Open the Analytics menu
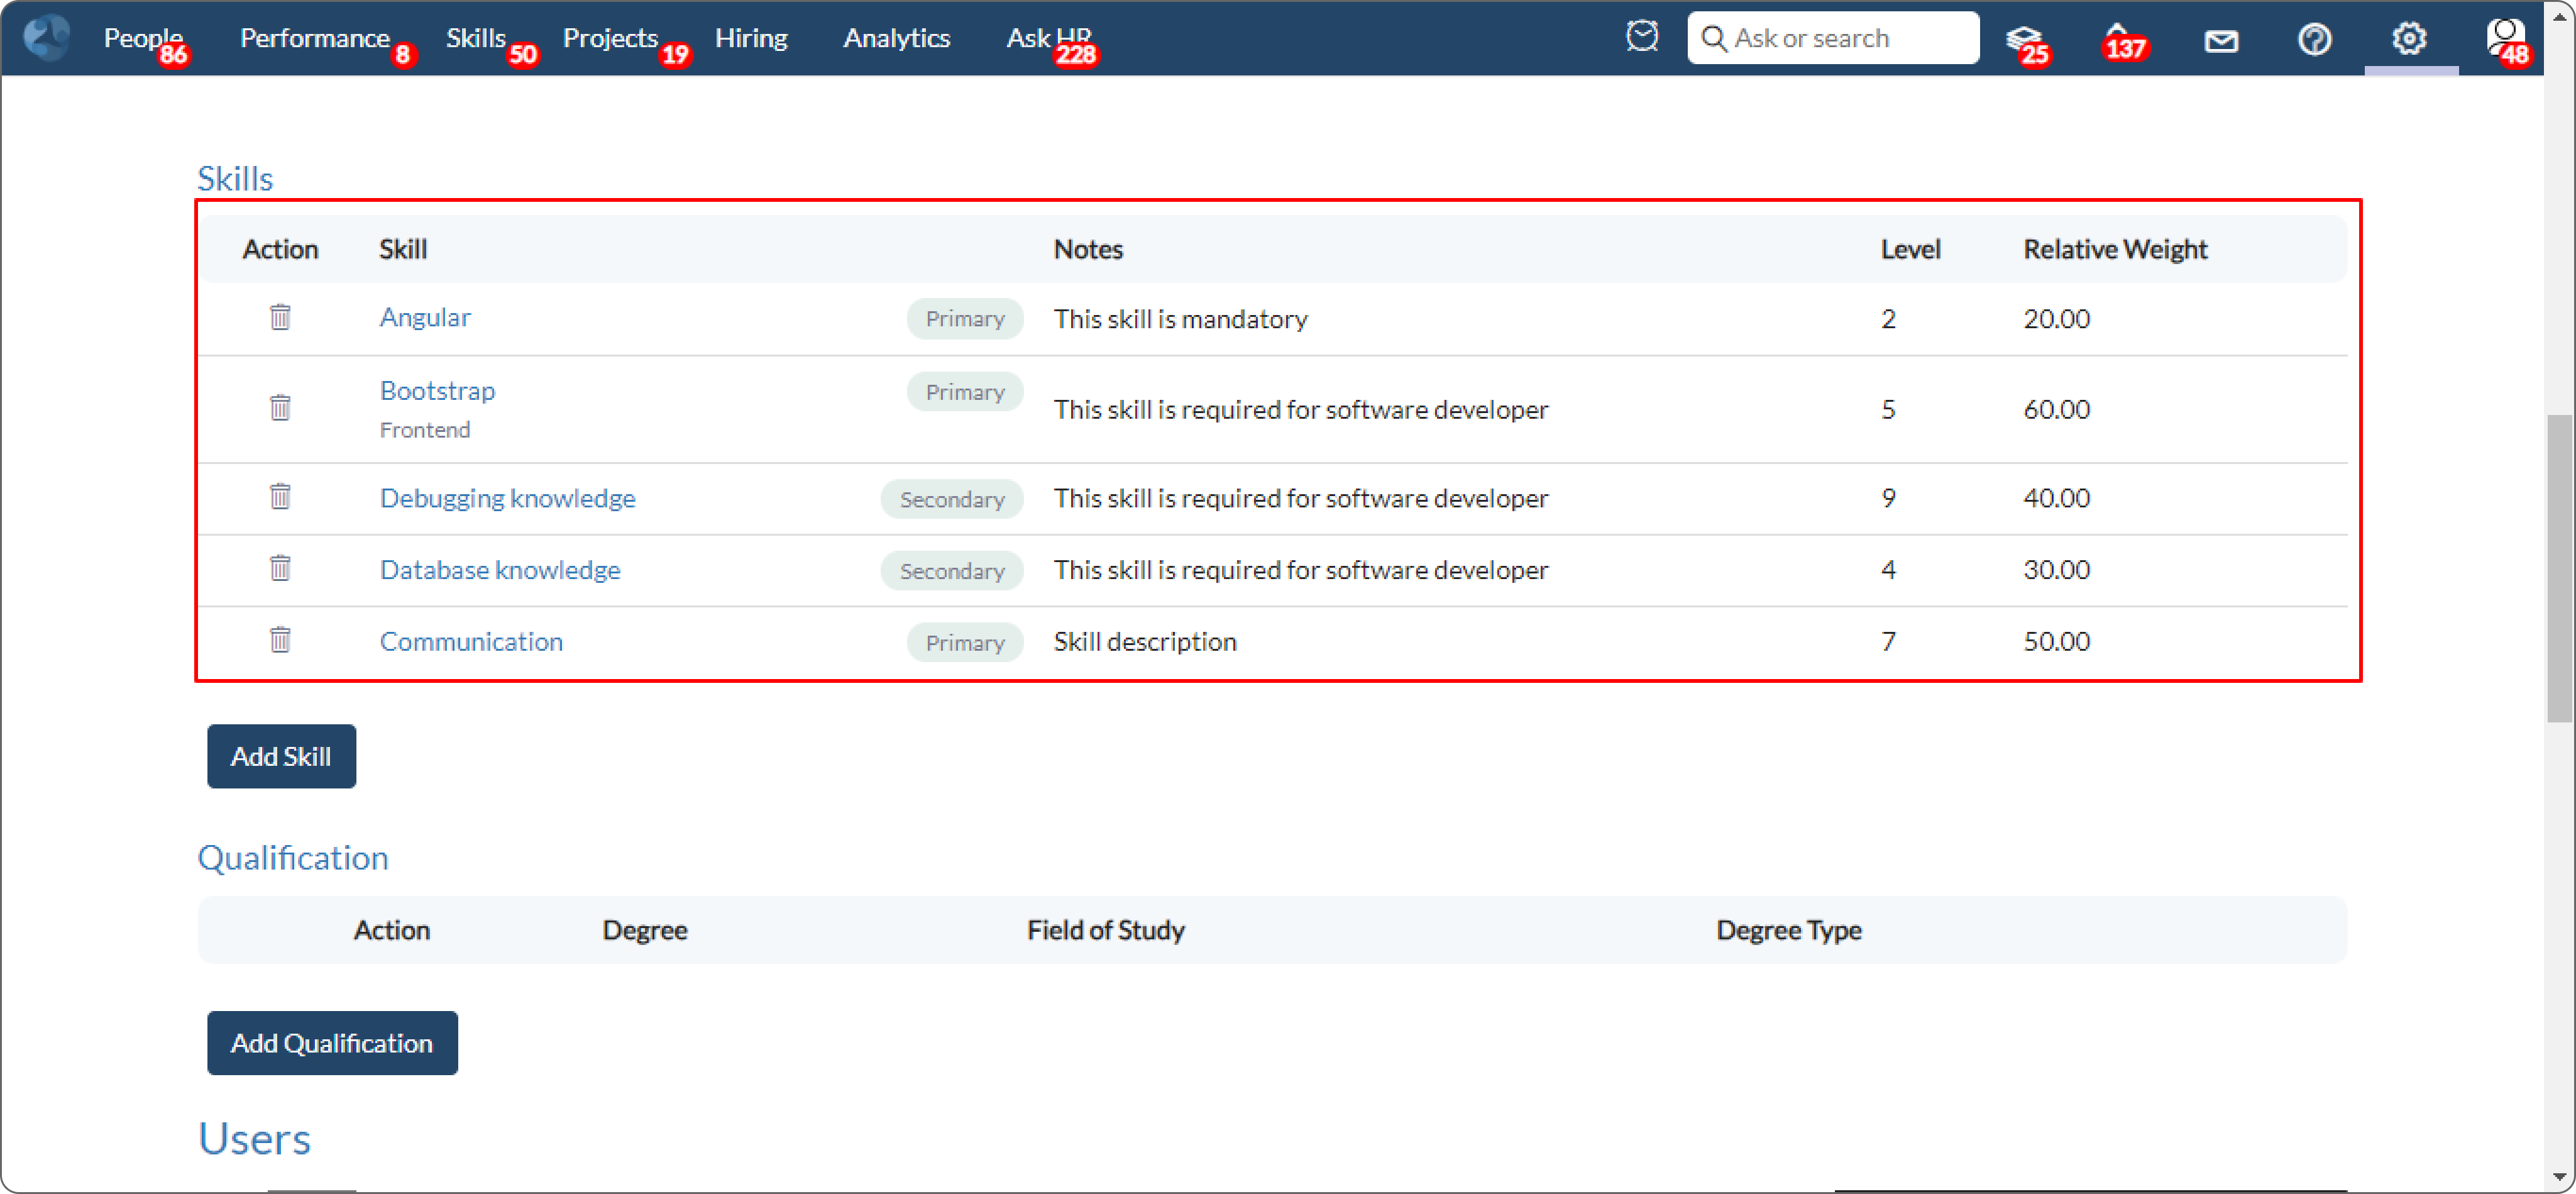 tap(896, 38)
